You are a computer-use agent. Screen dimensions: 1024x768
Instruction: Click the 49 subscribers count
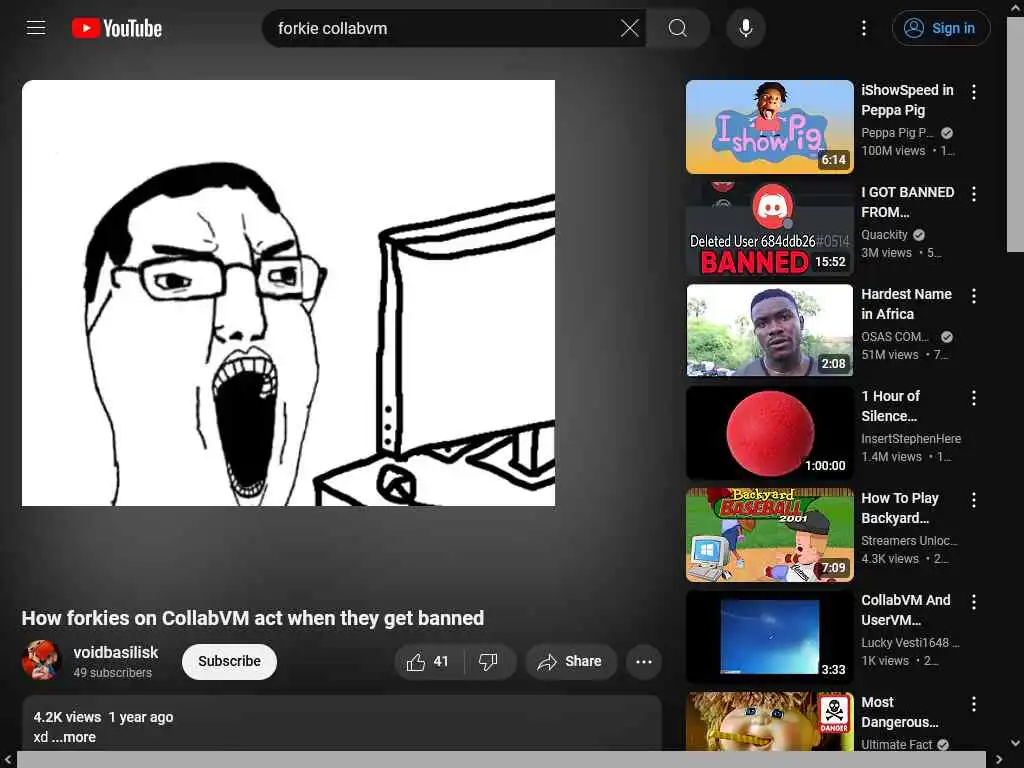tap(112, 673)
